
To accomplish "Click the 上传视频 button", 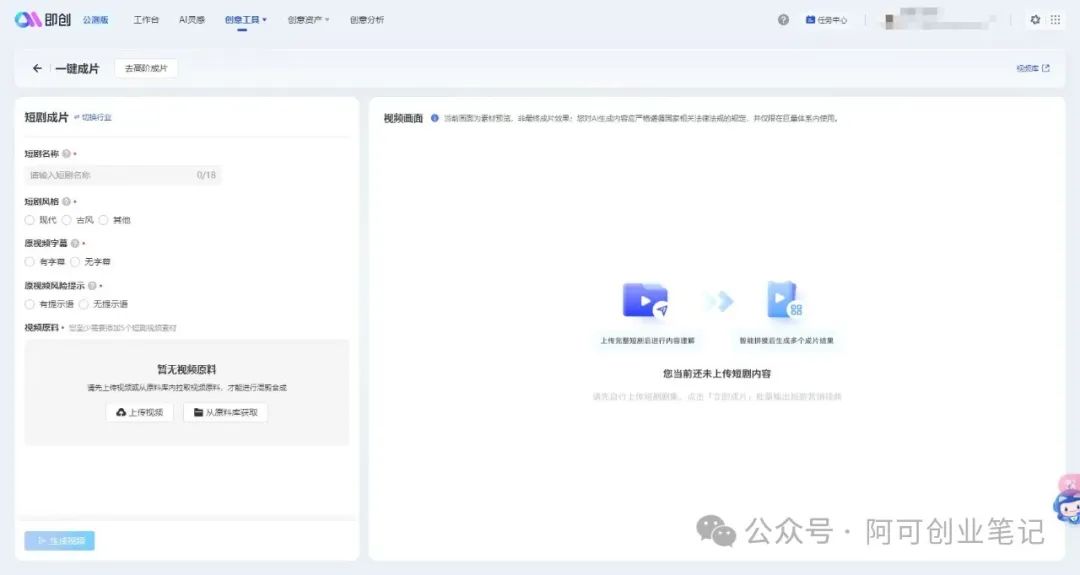I will pyautogui.click(x=140, y=412).
